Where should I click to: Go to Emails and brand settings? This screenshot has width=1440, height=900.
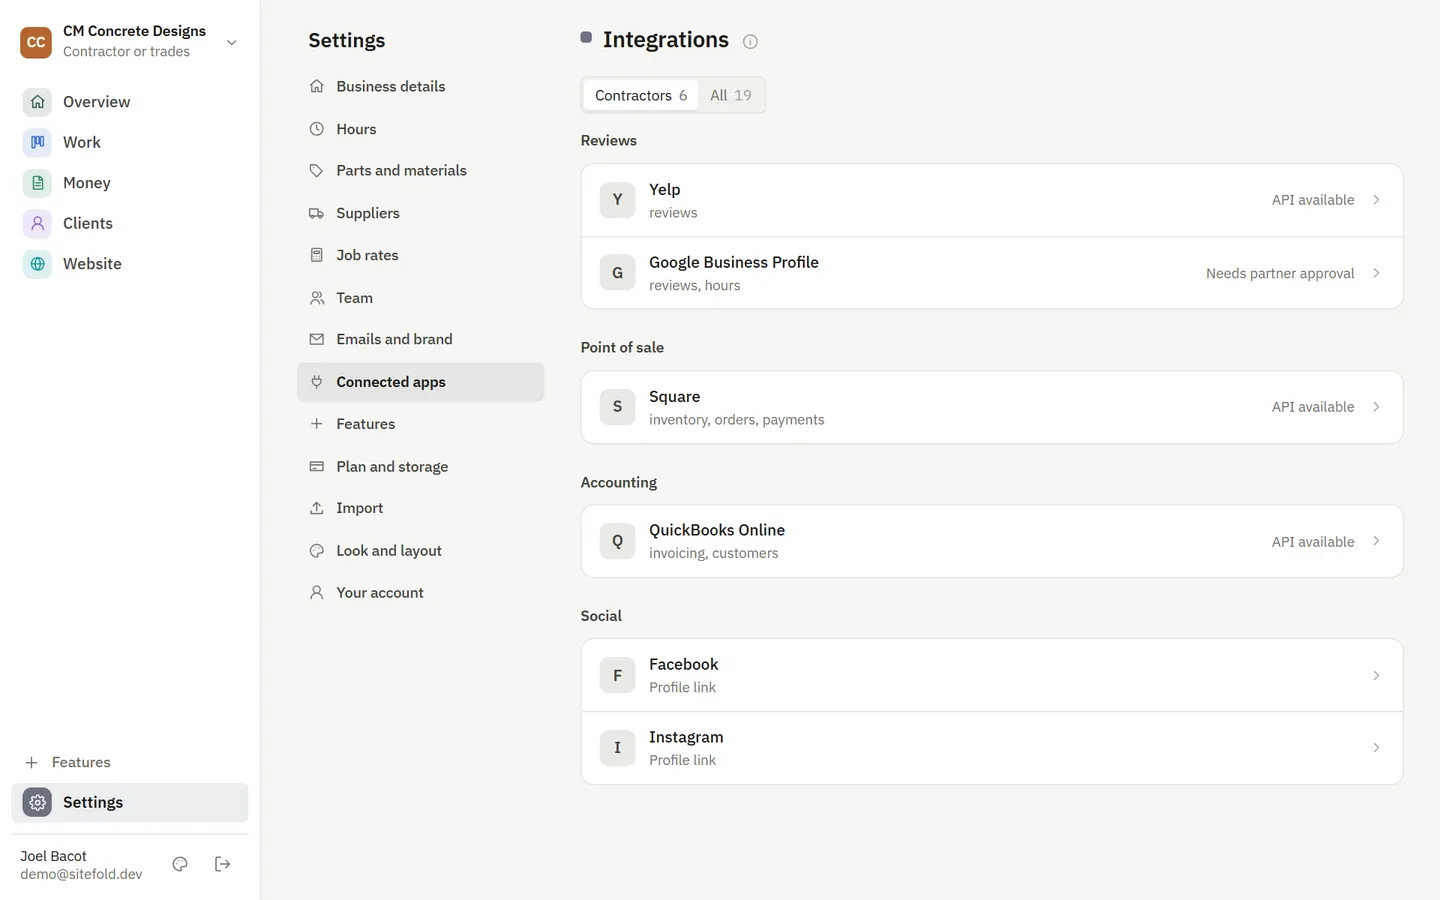420,340
